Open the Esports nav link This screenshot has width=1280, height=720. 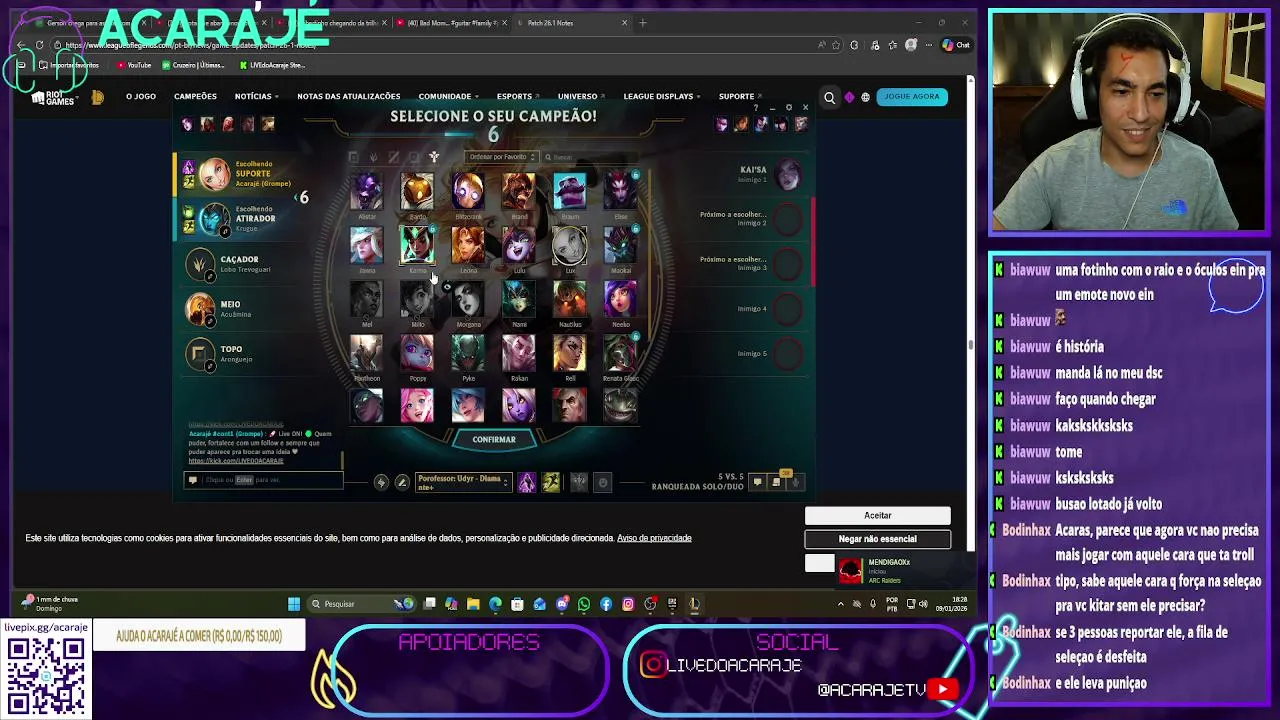[x=518, y=96]
